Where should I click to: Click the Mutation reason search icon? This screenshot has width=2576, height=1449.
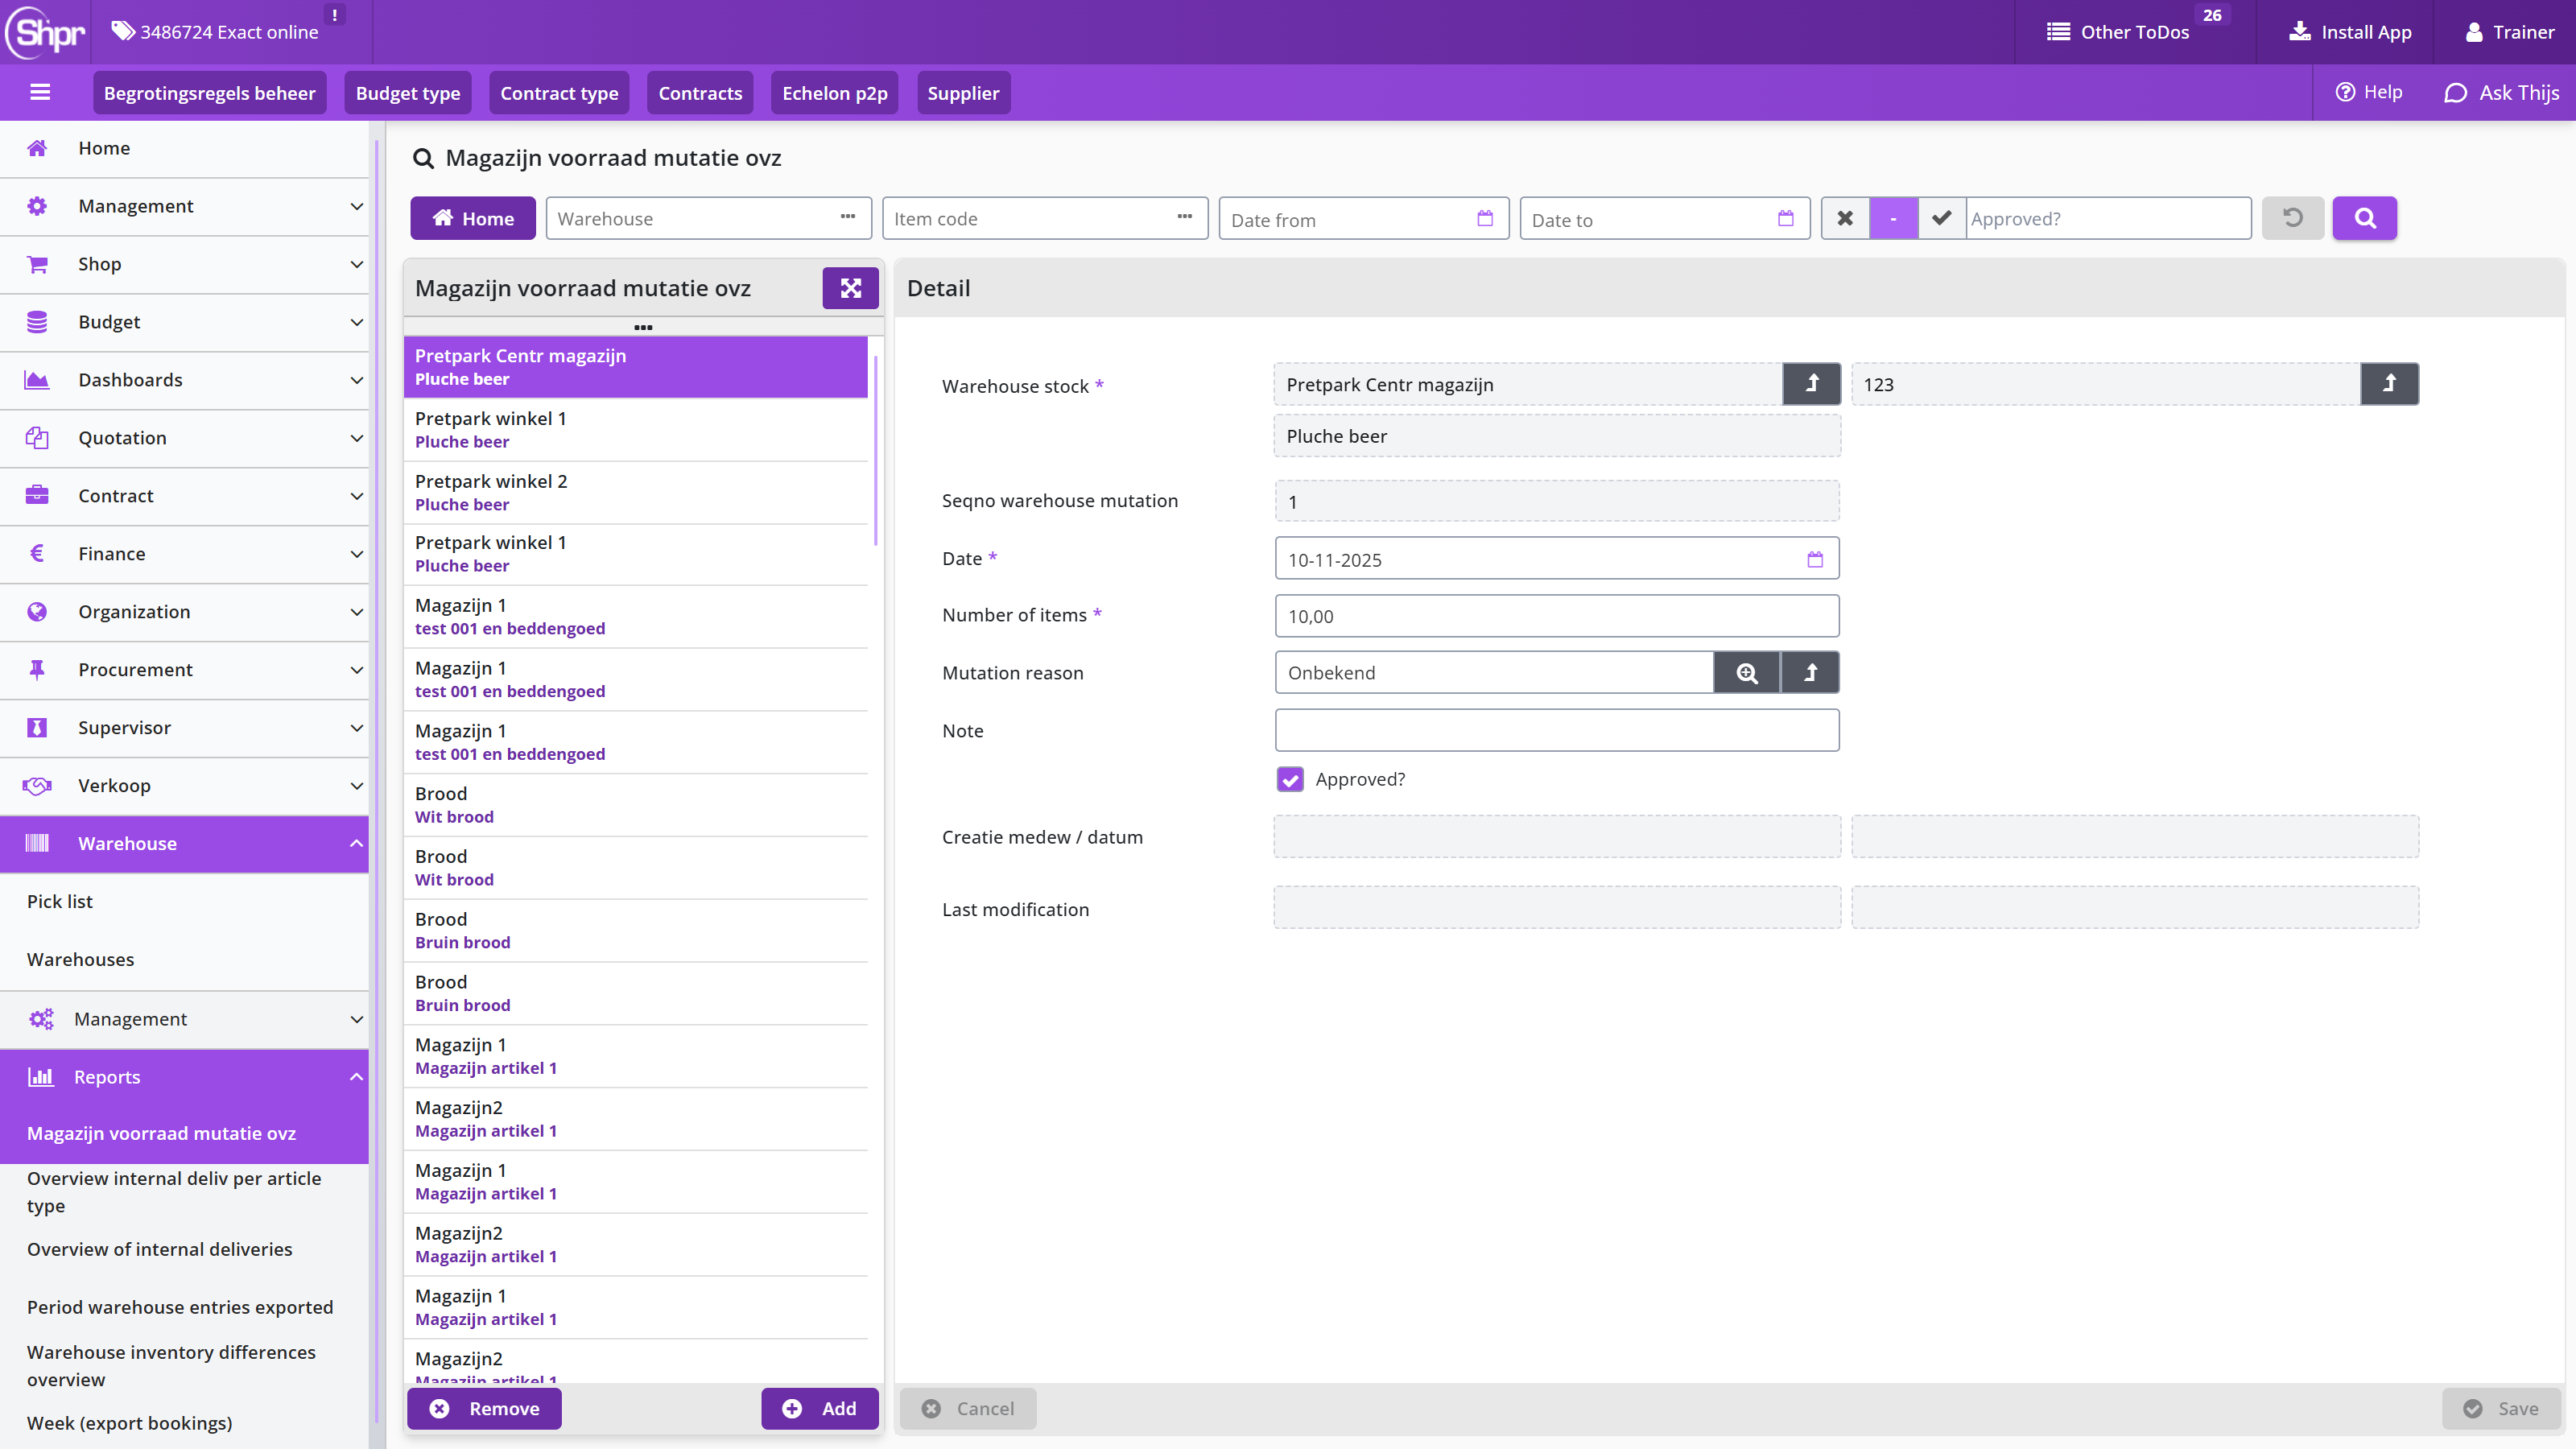coord(1746,672)
